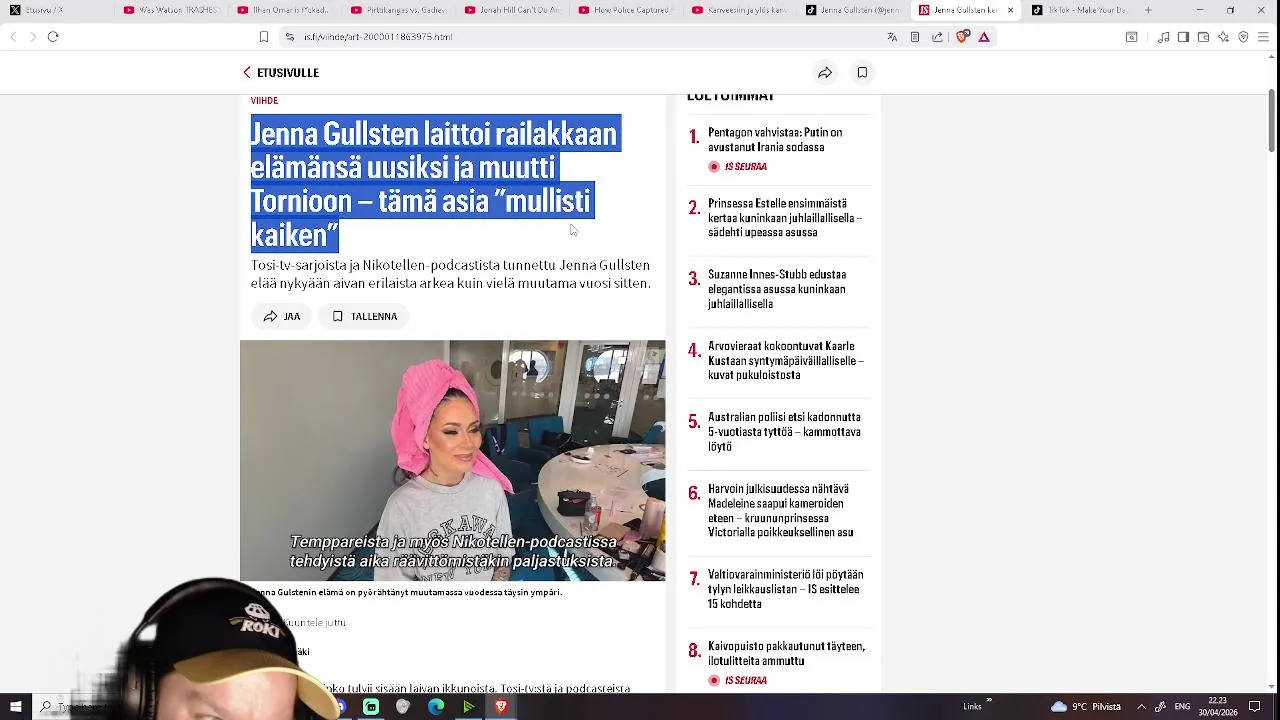Open Kaivopuisto pakkautunut täyteen article
The height and width of the screenshot is (720, 1280).
(x=786, y=654)
